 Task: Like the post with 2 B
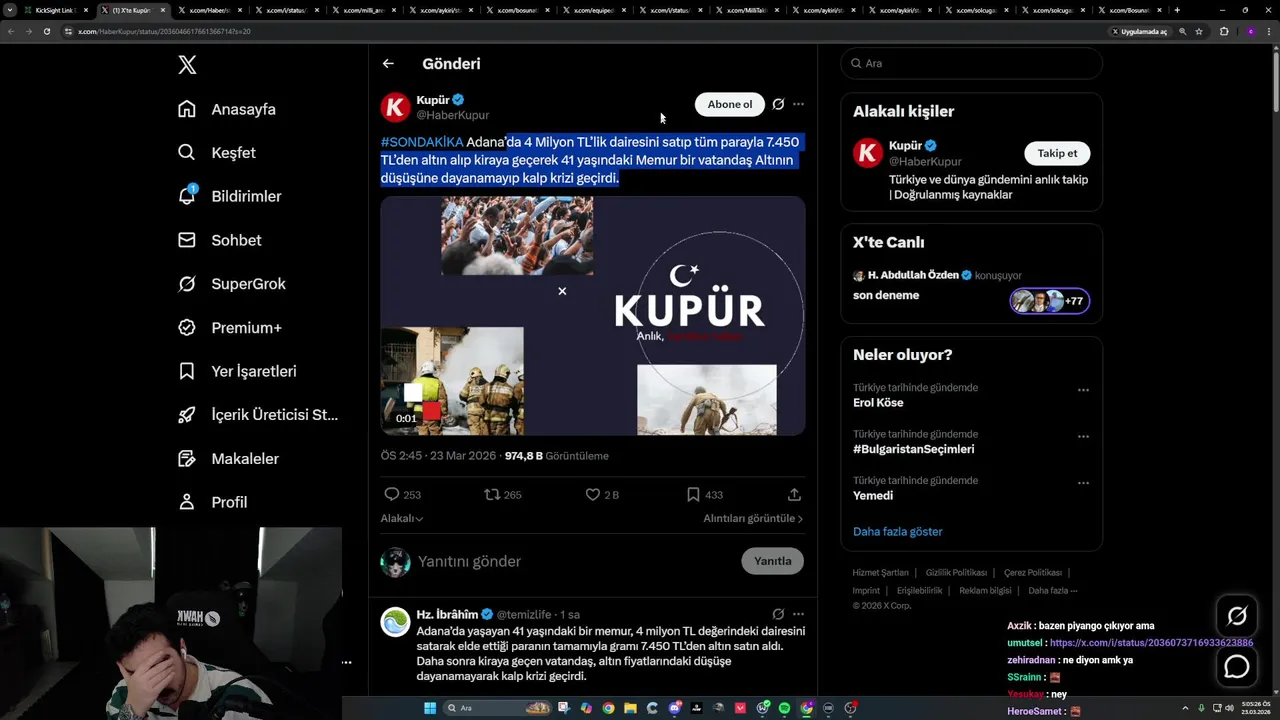(x=592, y=494)
